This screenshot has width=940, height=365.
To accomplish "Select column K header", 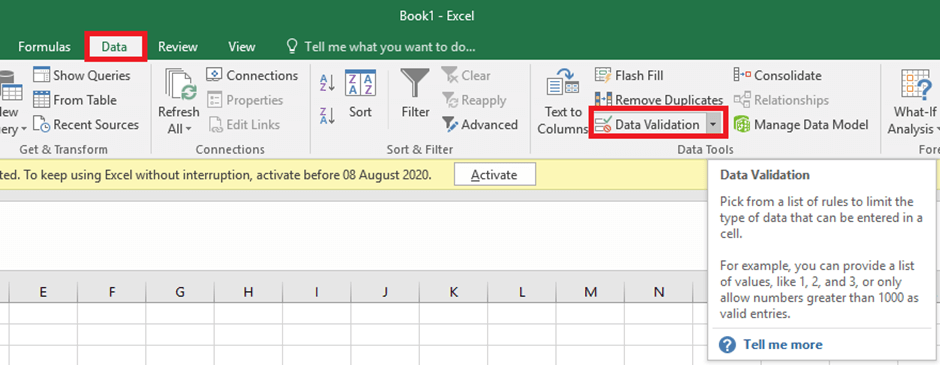I will pos(453,292).
